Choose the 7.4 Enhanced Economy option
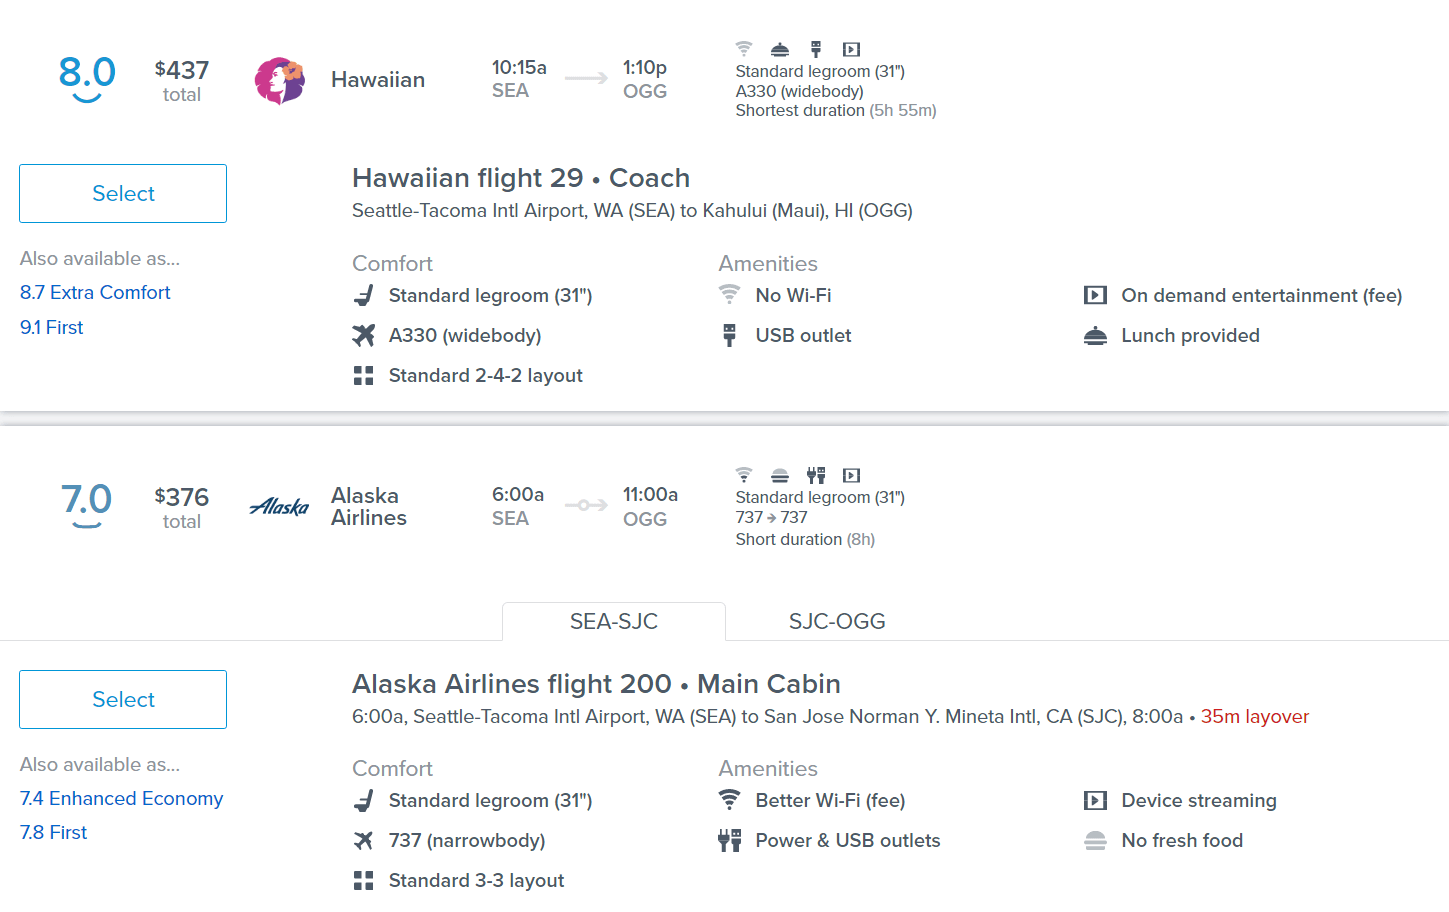Viewport: 1449px width, 912px height. (121, 798)
